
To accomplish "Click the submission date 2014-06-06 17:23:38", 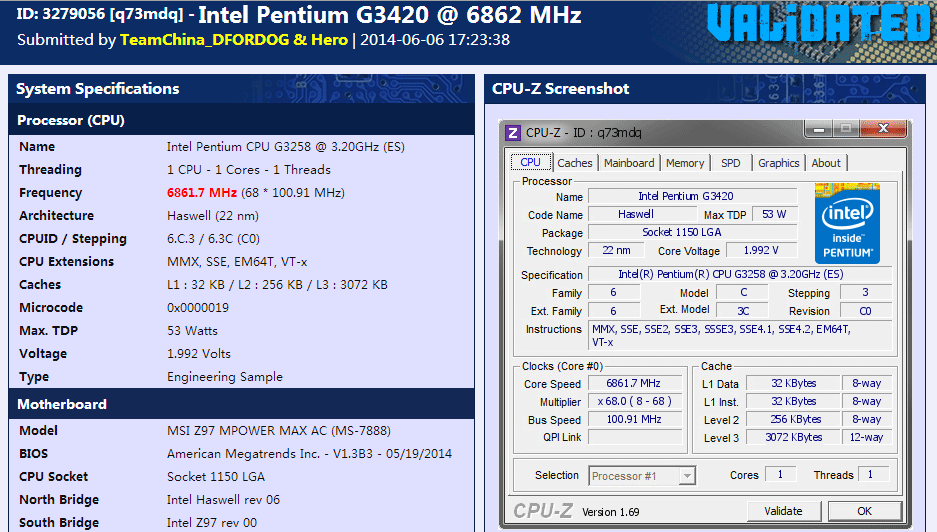I will 435,39.
